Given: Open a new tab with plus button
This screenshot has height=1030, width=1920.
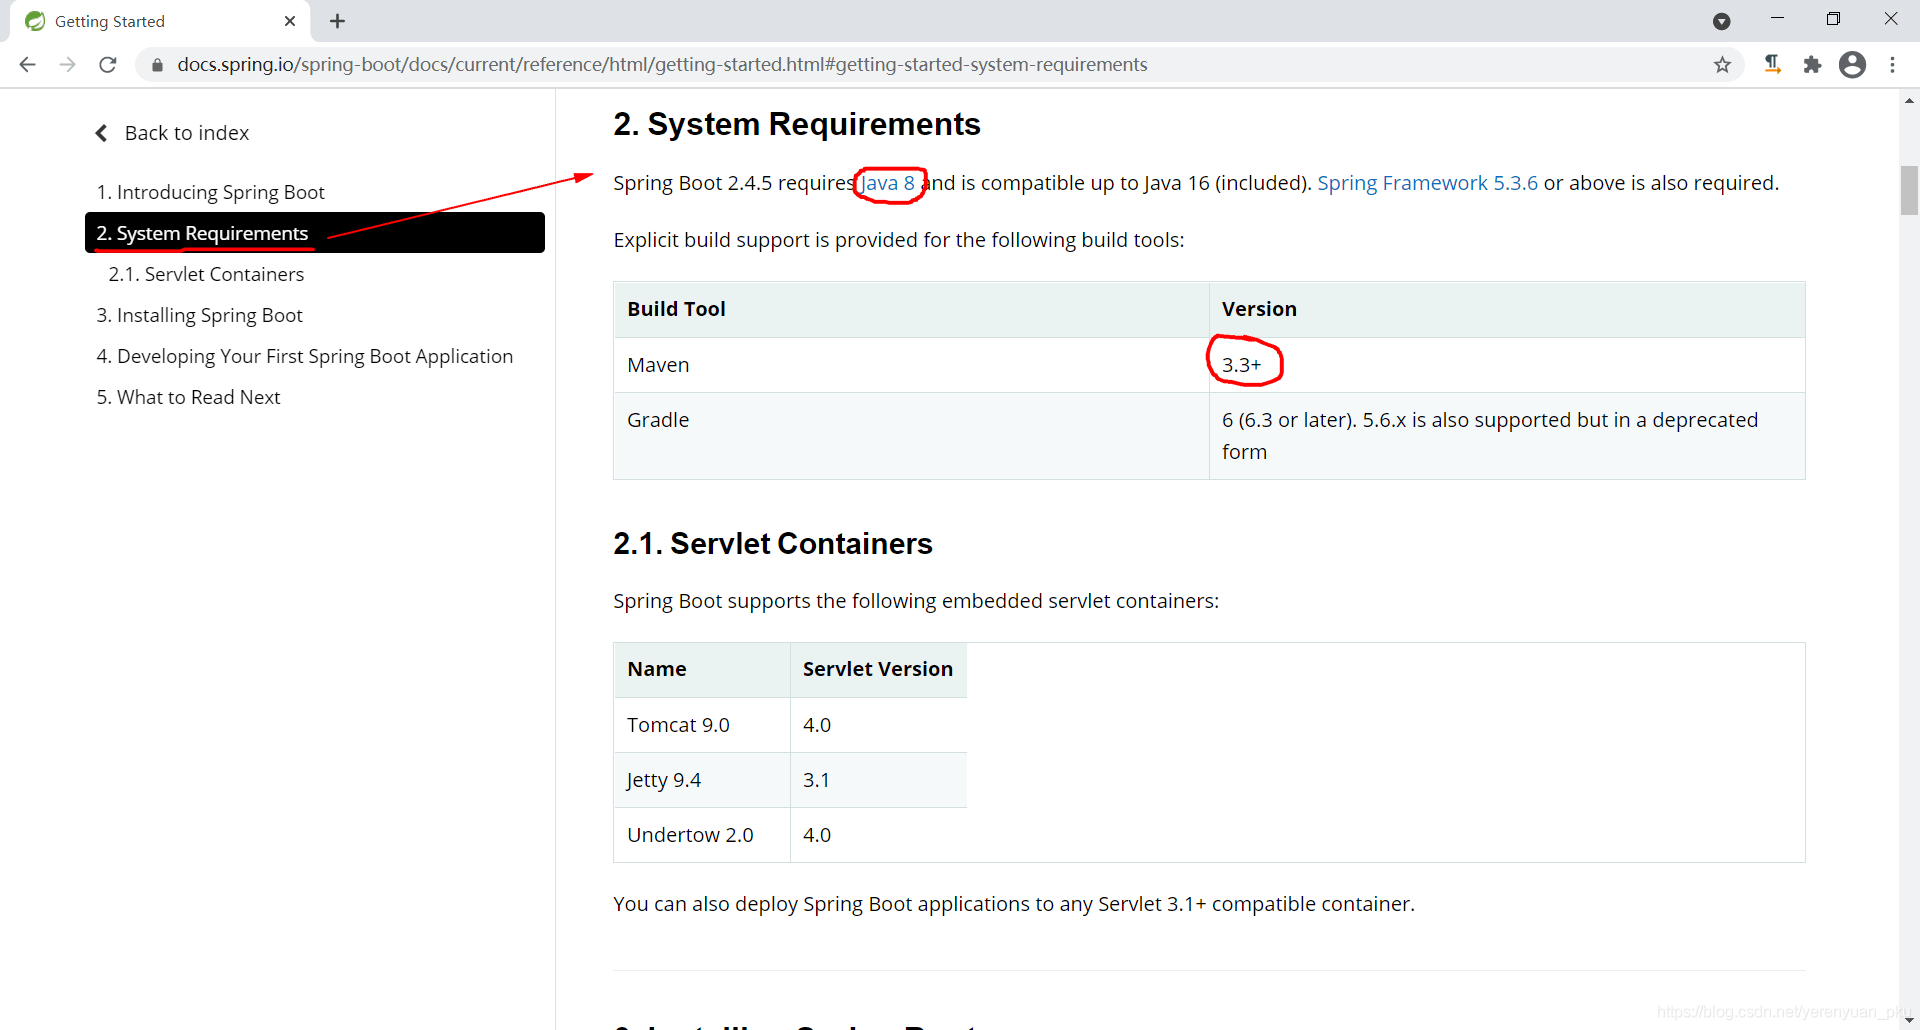Looking at the screenshot, I should pos(338,21).
